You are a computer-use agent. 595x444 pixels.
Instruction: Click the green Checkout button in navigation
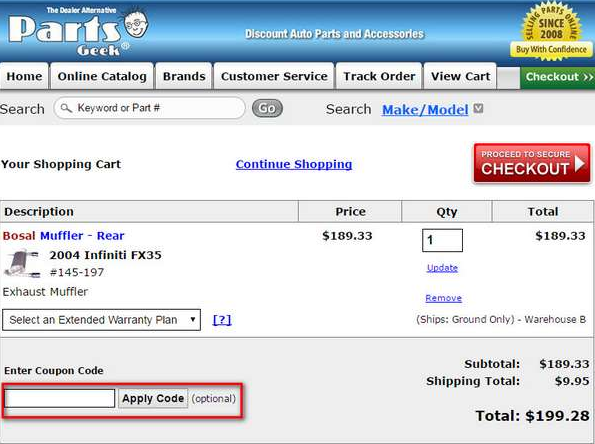click(x=558, y=77)
